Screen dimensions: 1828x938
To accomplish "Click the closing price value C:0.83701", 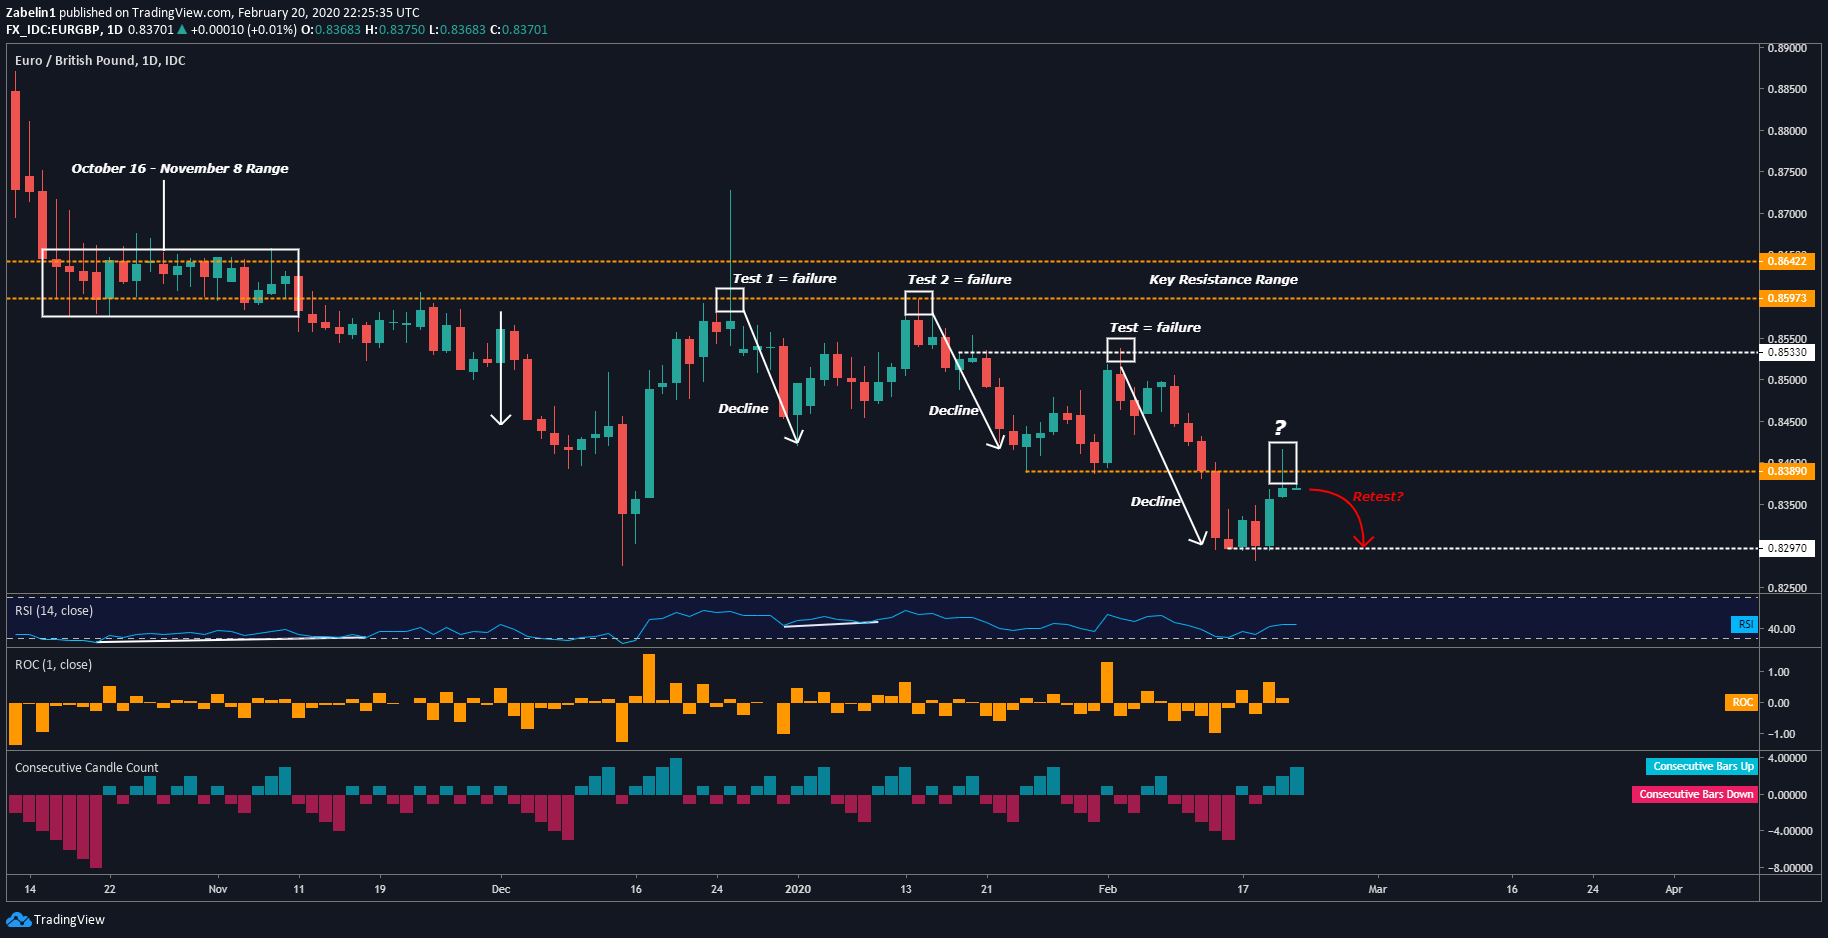I will (x=519, y=30).
